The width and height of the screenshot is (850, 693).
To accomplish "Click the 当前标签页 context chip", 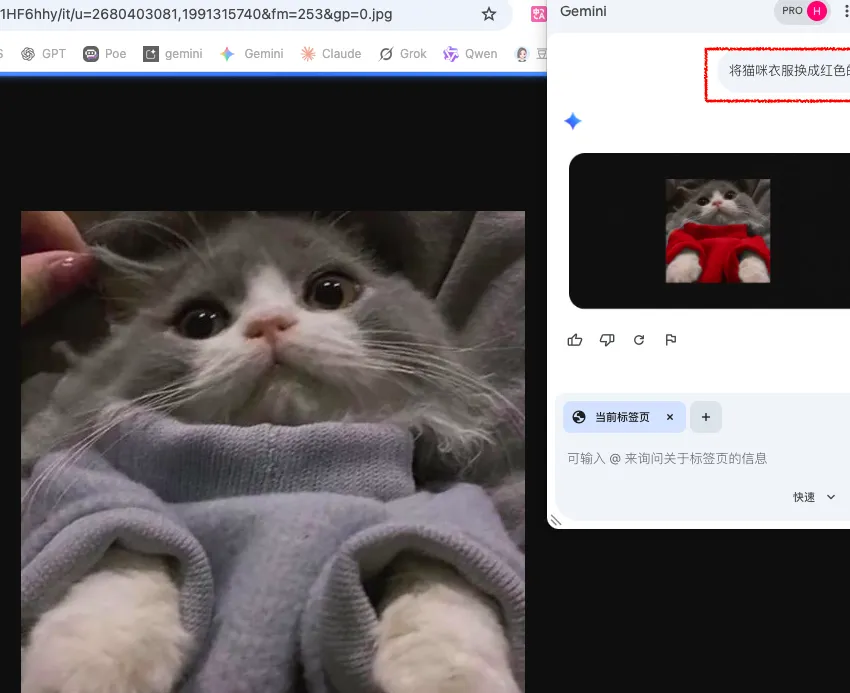I will coord(624,417).
